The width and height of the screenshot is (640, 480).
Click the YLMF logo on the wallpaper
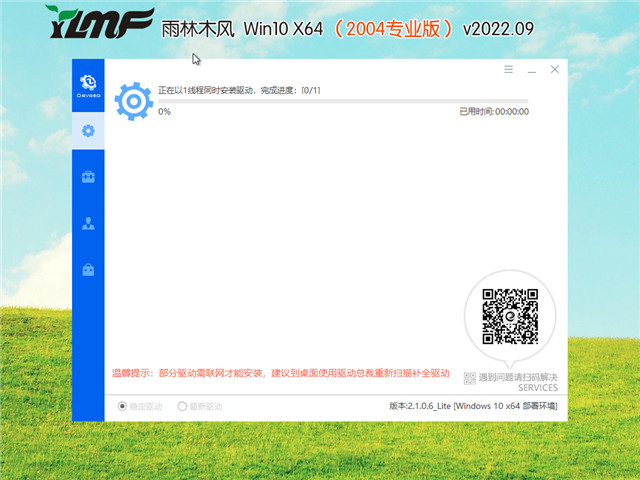pos(100,22)
